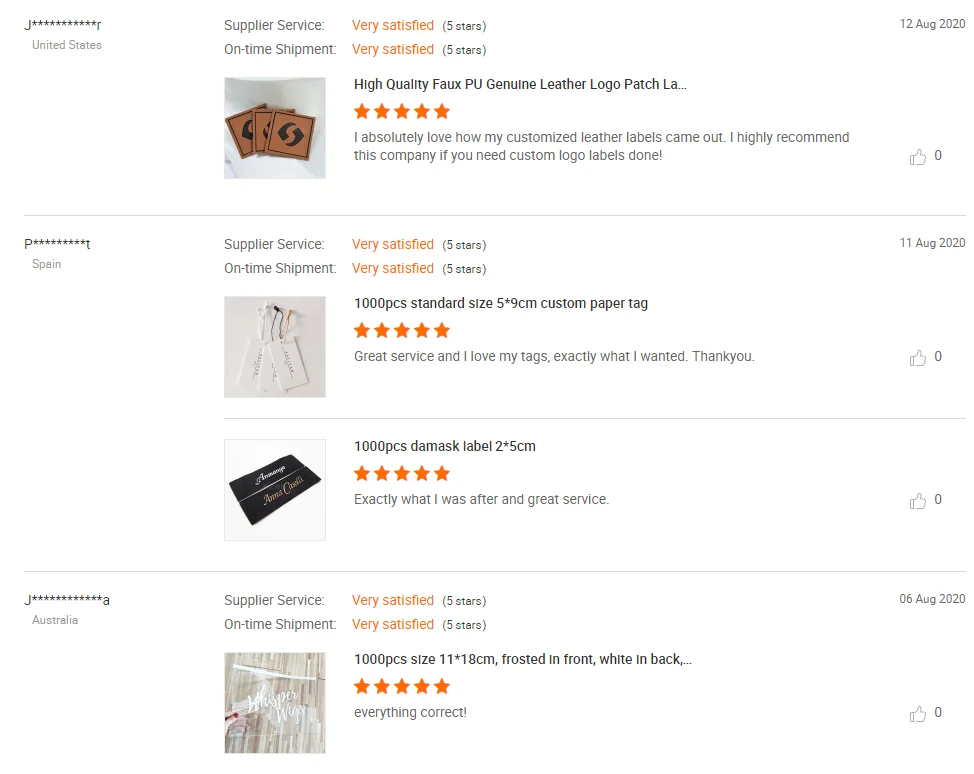Click the five-star rating under the paper tag title
Image resolution: width=974 pixels, height=774 pixels.
402,330
